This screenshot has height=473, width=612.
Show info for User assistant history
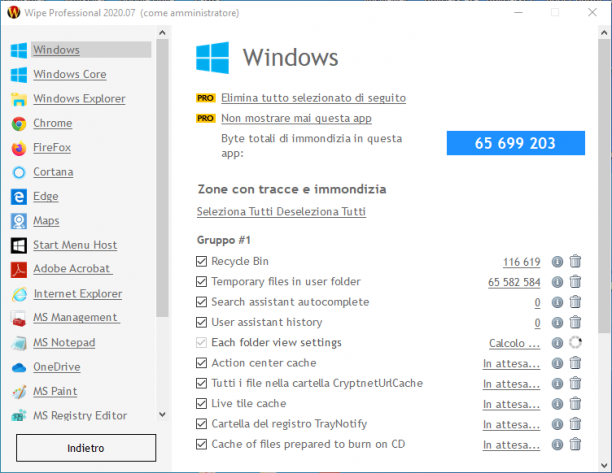pyautogui.click(x=557, y=322)
